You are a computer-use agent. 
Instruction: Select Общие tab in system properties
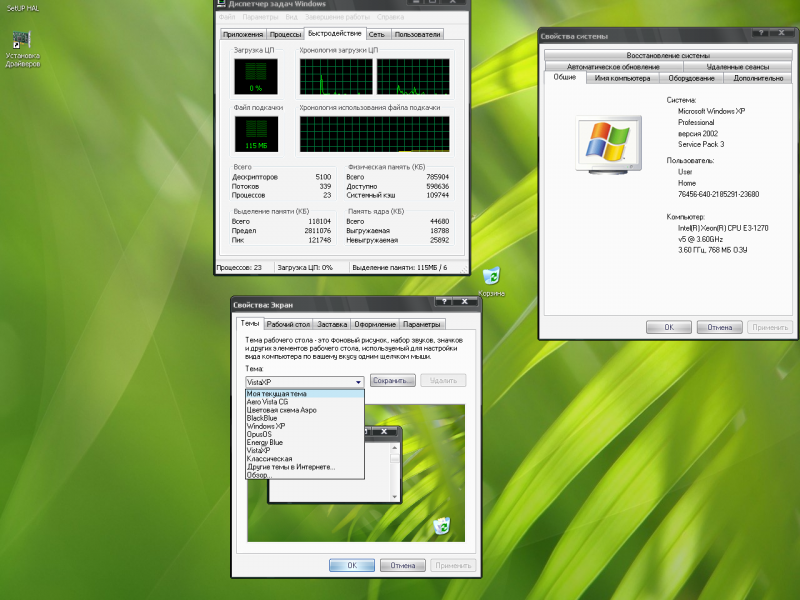(565, 77)
